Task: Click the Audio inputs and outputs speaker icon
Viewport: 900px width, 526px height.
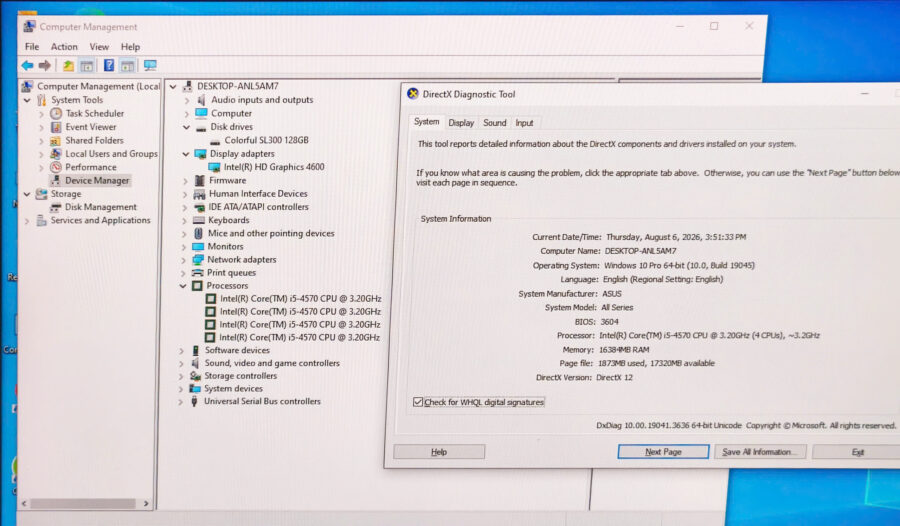Action: (201, 100)
